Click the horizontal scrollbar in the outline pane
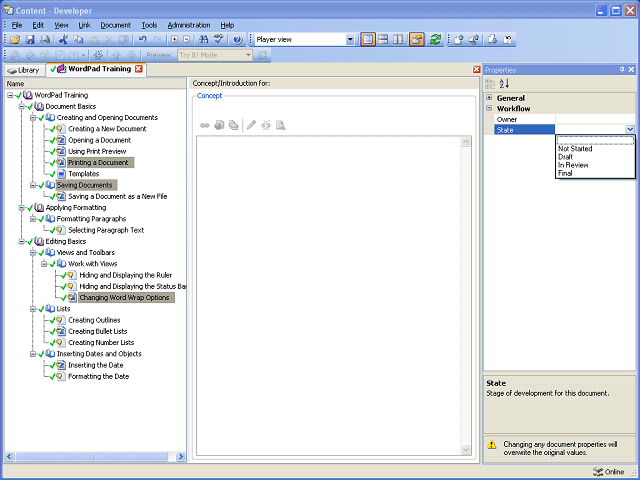Screen dimensions: 640x480 point(91,456)
